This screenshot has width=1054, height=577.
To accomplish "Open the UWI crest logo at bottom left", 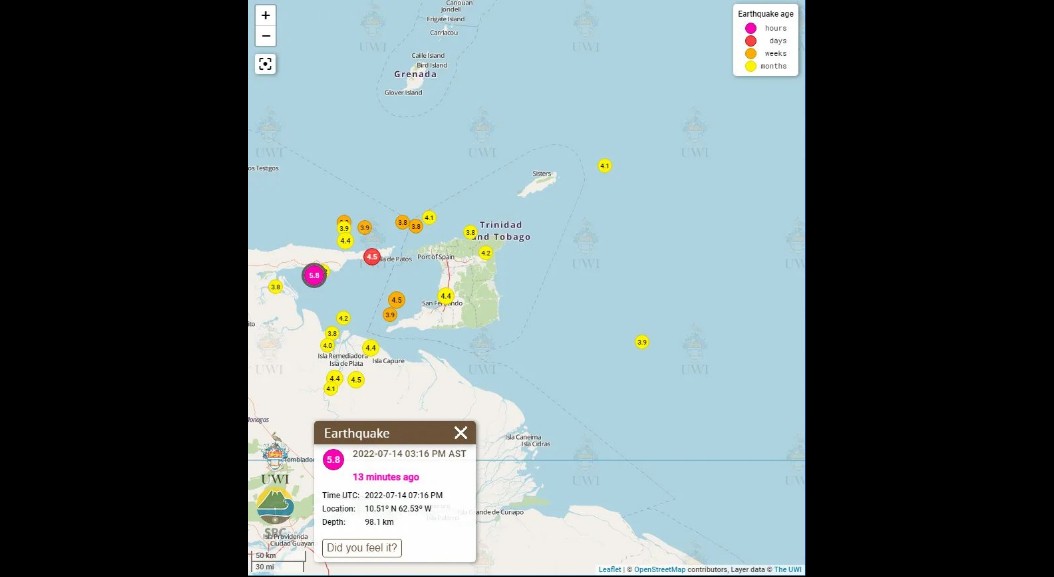I will coord(274,459).
